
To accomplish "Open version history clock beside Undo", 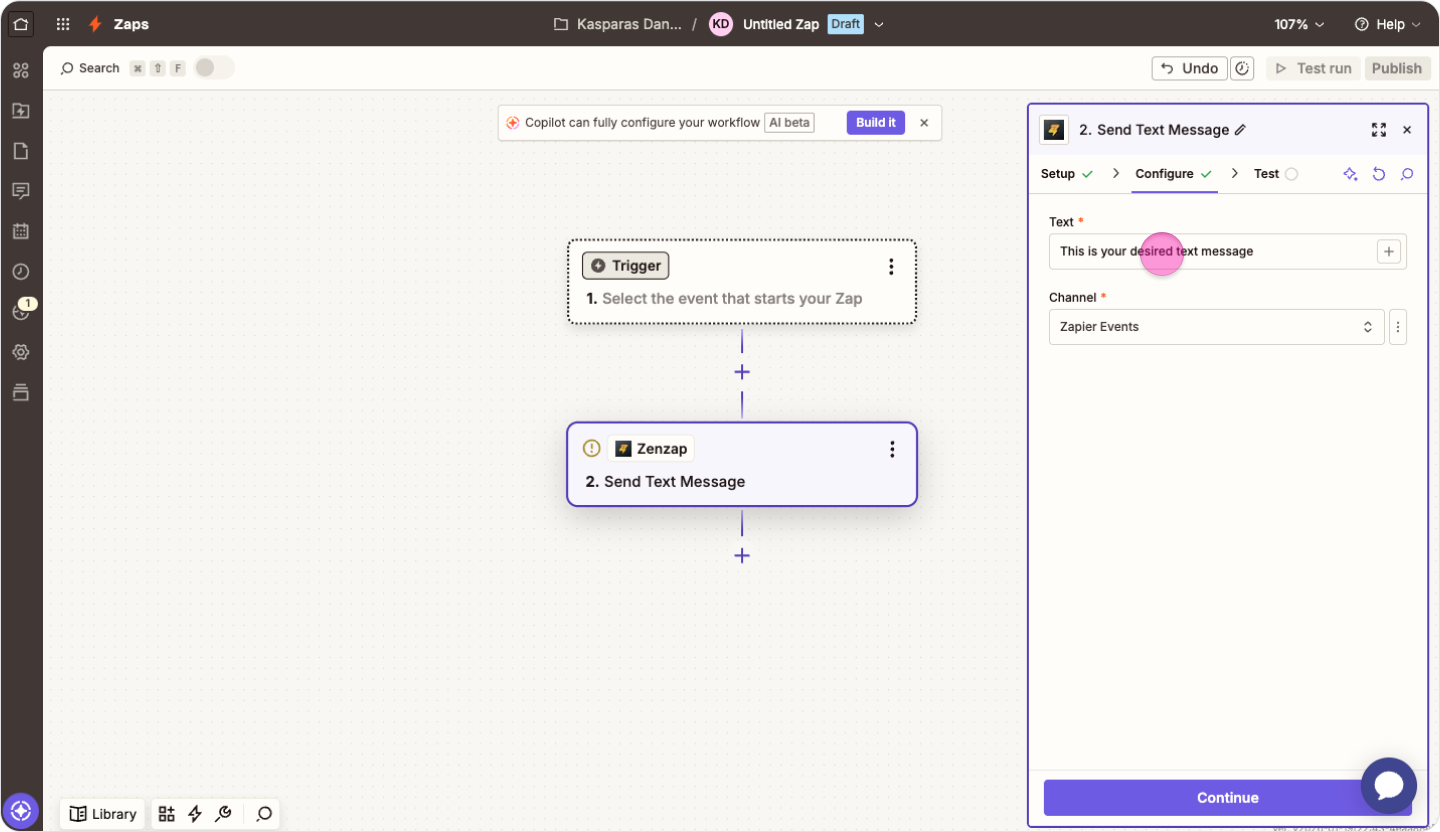I will [1242, 68].
